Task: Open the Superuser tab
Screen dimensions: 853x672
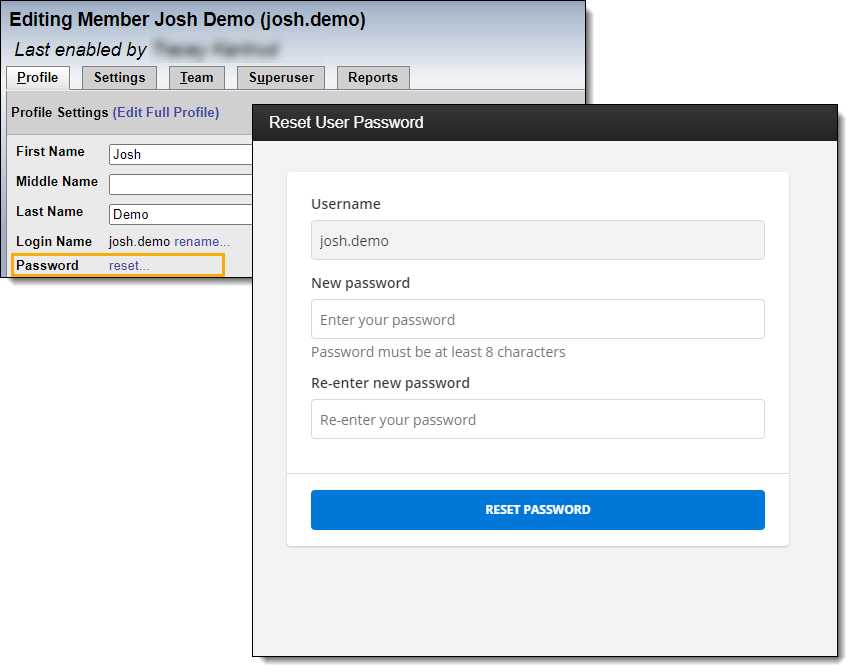Action: click(281, 78)
